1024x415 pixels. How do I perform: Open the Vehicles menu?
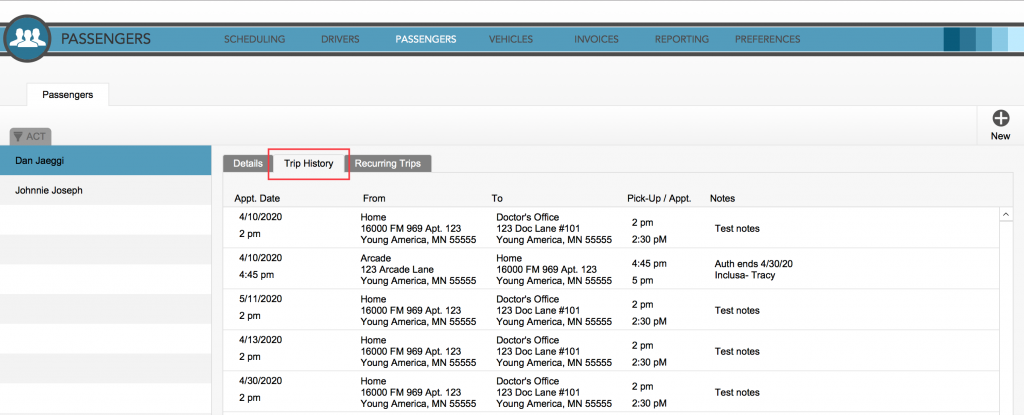coord(511,39)
